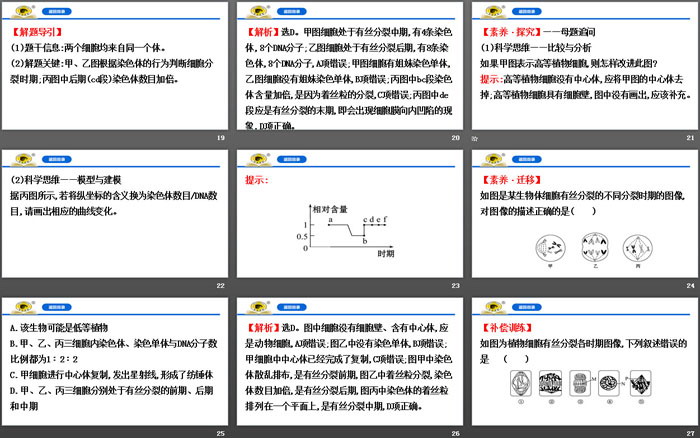Click the blue pill button on slide 23
The height and width of the screenshot is (438, 700).
tap(292, 159)
